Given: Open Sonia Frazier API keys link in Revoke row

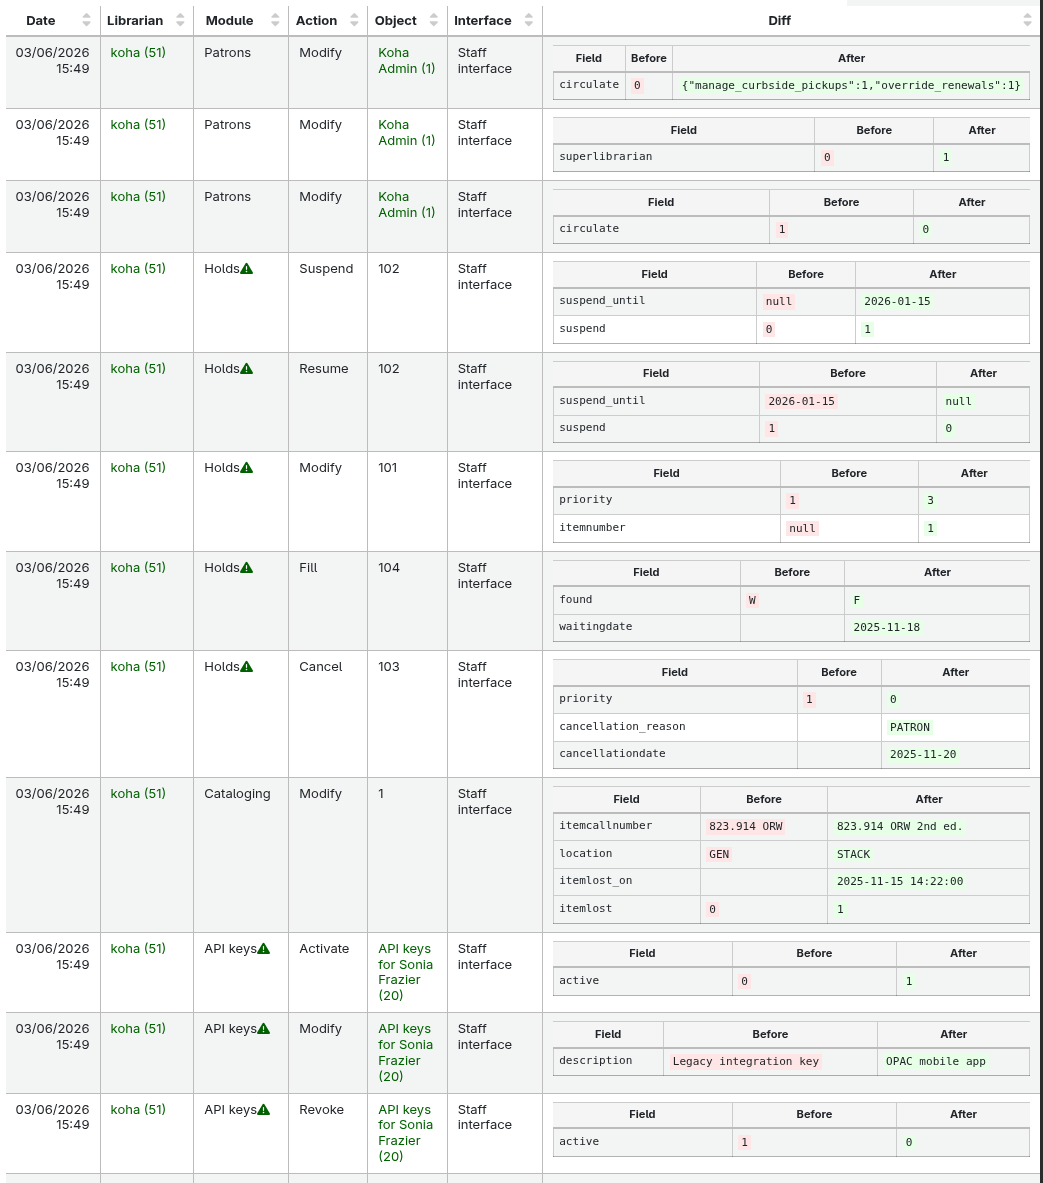Looking at the screenshot, I should pos(405,1133).
